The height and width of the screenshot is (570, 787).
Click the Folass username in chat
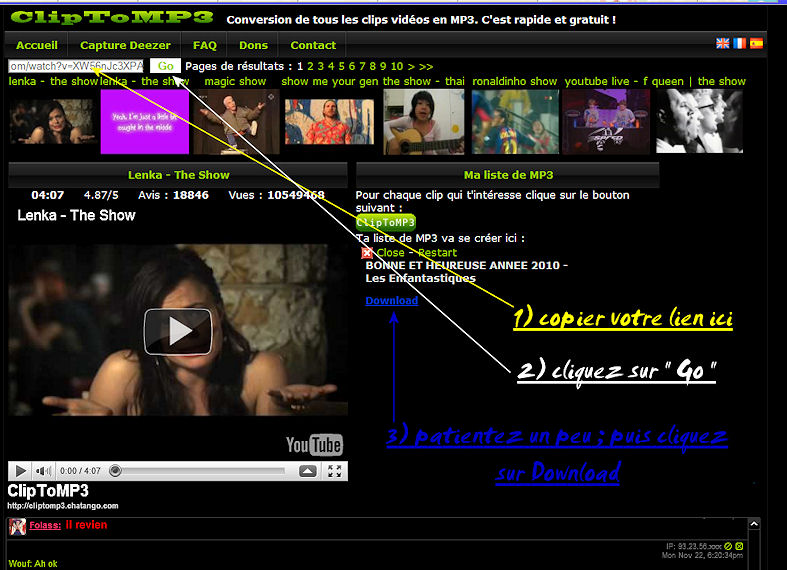(45, 525)
